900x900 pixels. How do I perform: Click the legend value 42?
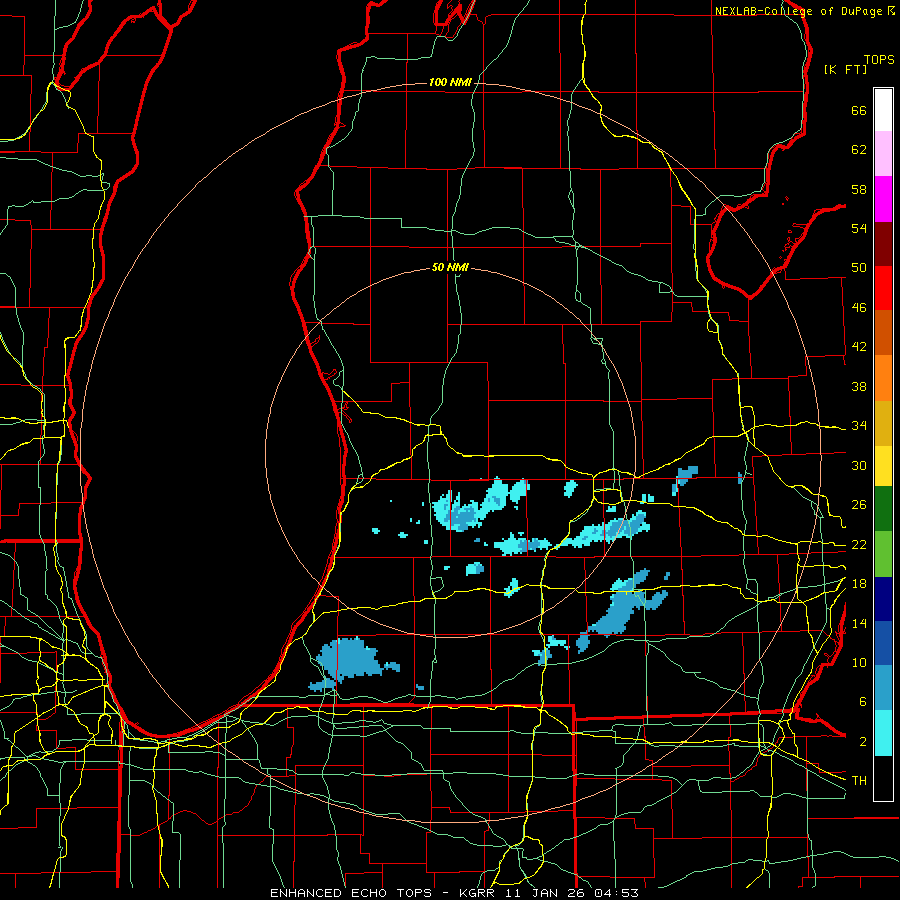(x=859, y=347)
